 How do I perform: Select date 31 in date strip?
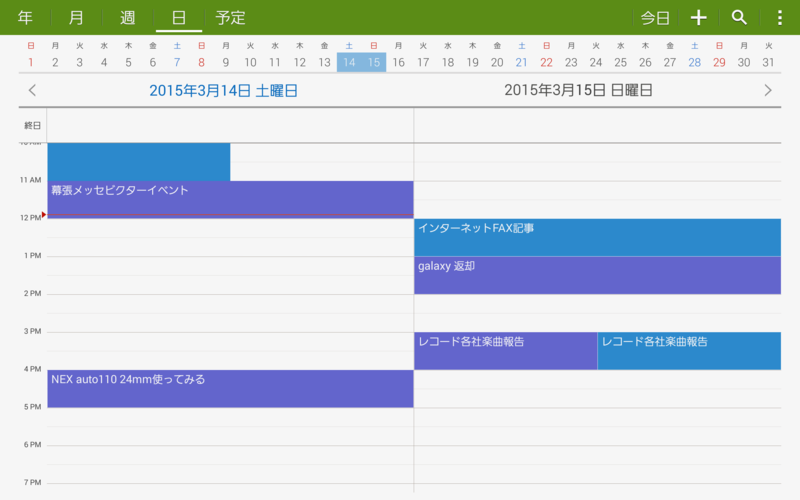click(x=768, y=62)
